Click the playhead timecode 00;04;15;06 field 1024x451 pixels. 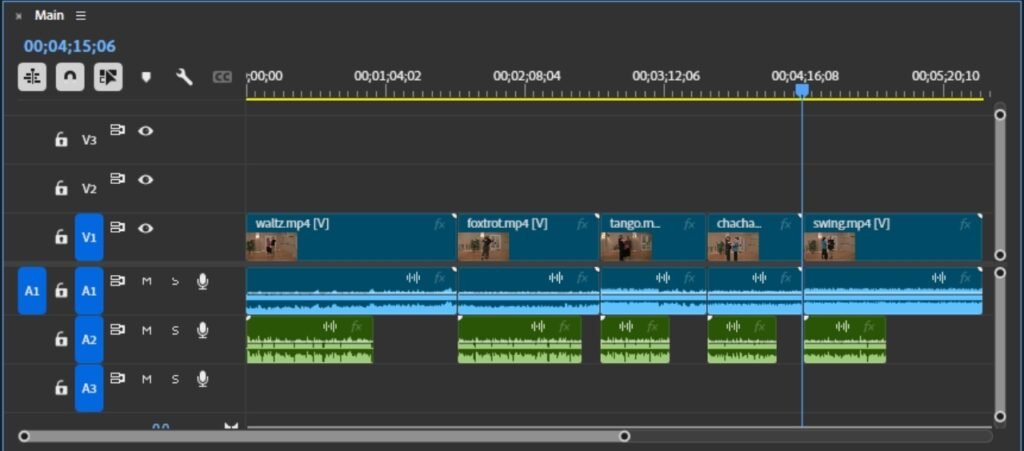tap(70, 46)
